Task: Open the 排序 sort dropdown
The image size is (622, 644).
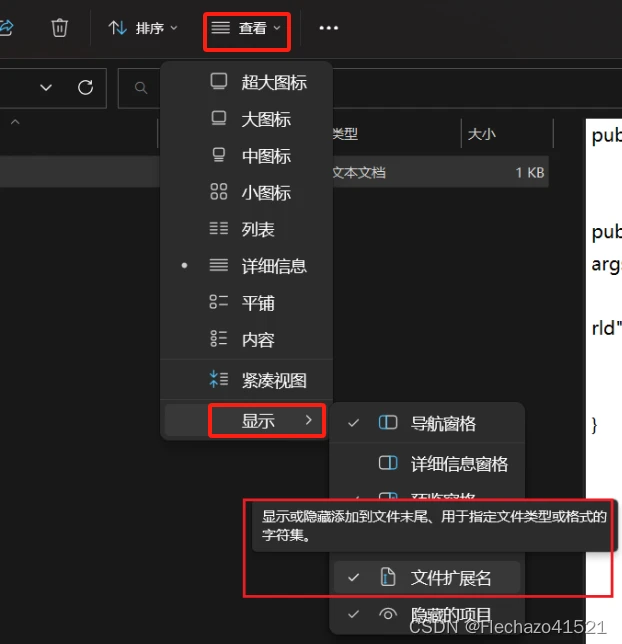Action: [x=143, y=28]
